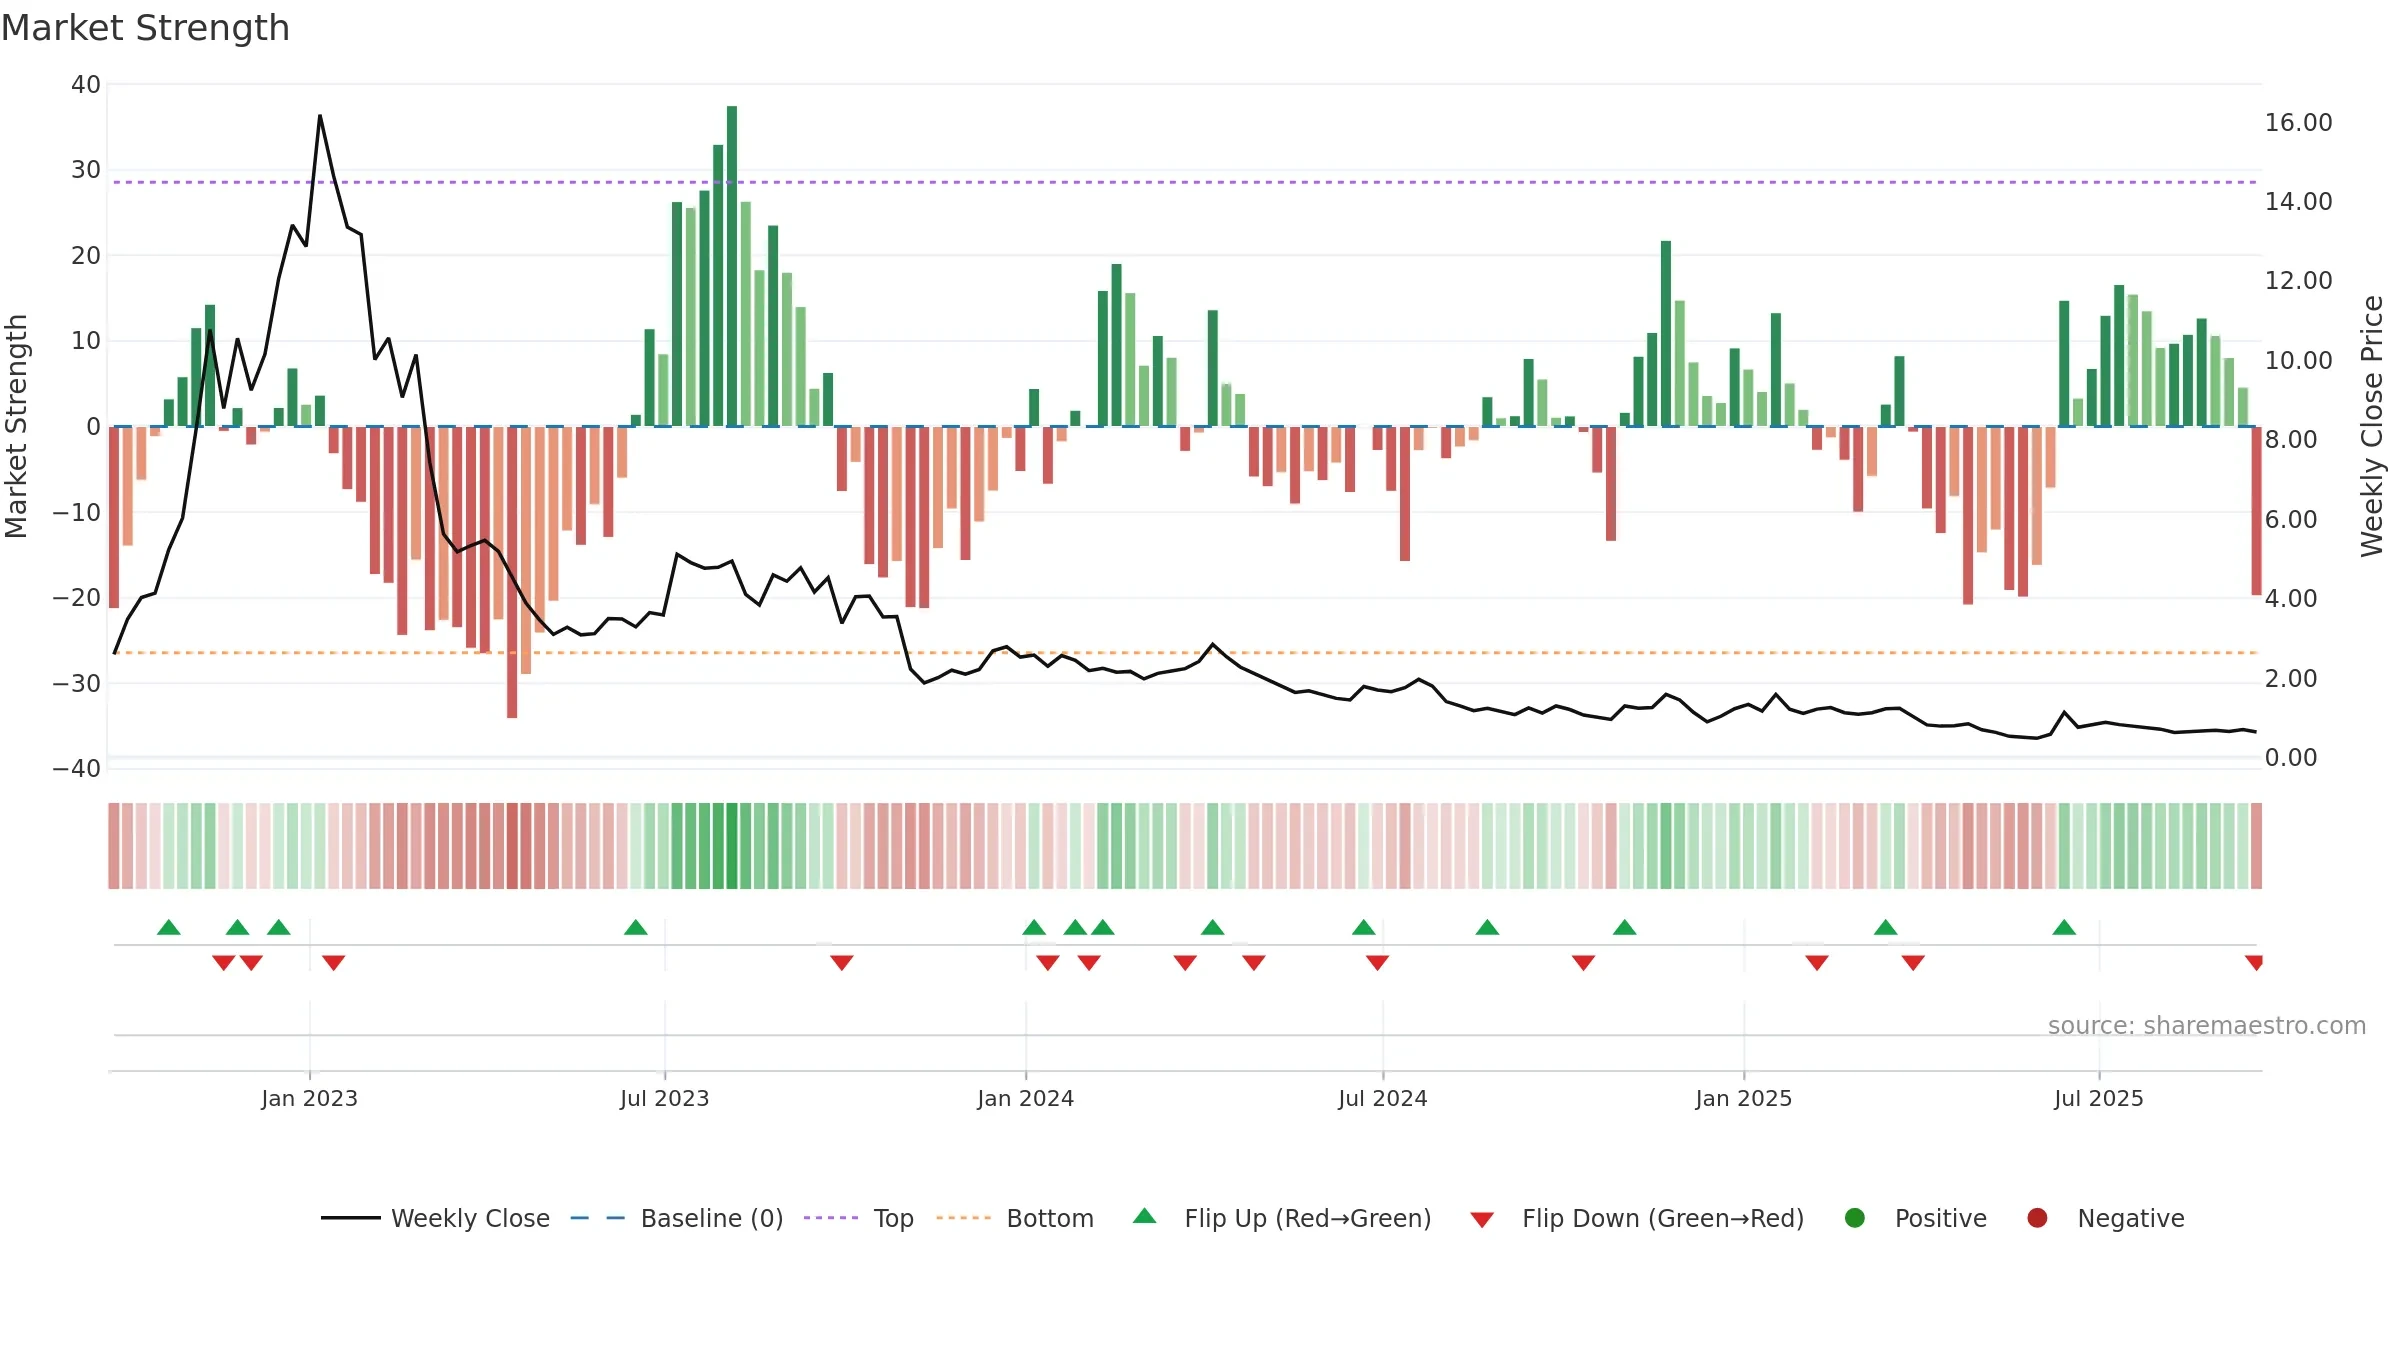The height and width of the screenshot is (1350, 2400).
Task: Click the source: sharemaestro.com text
Action: click(2207, 1025)
